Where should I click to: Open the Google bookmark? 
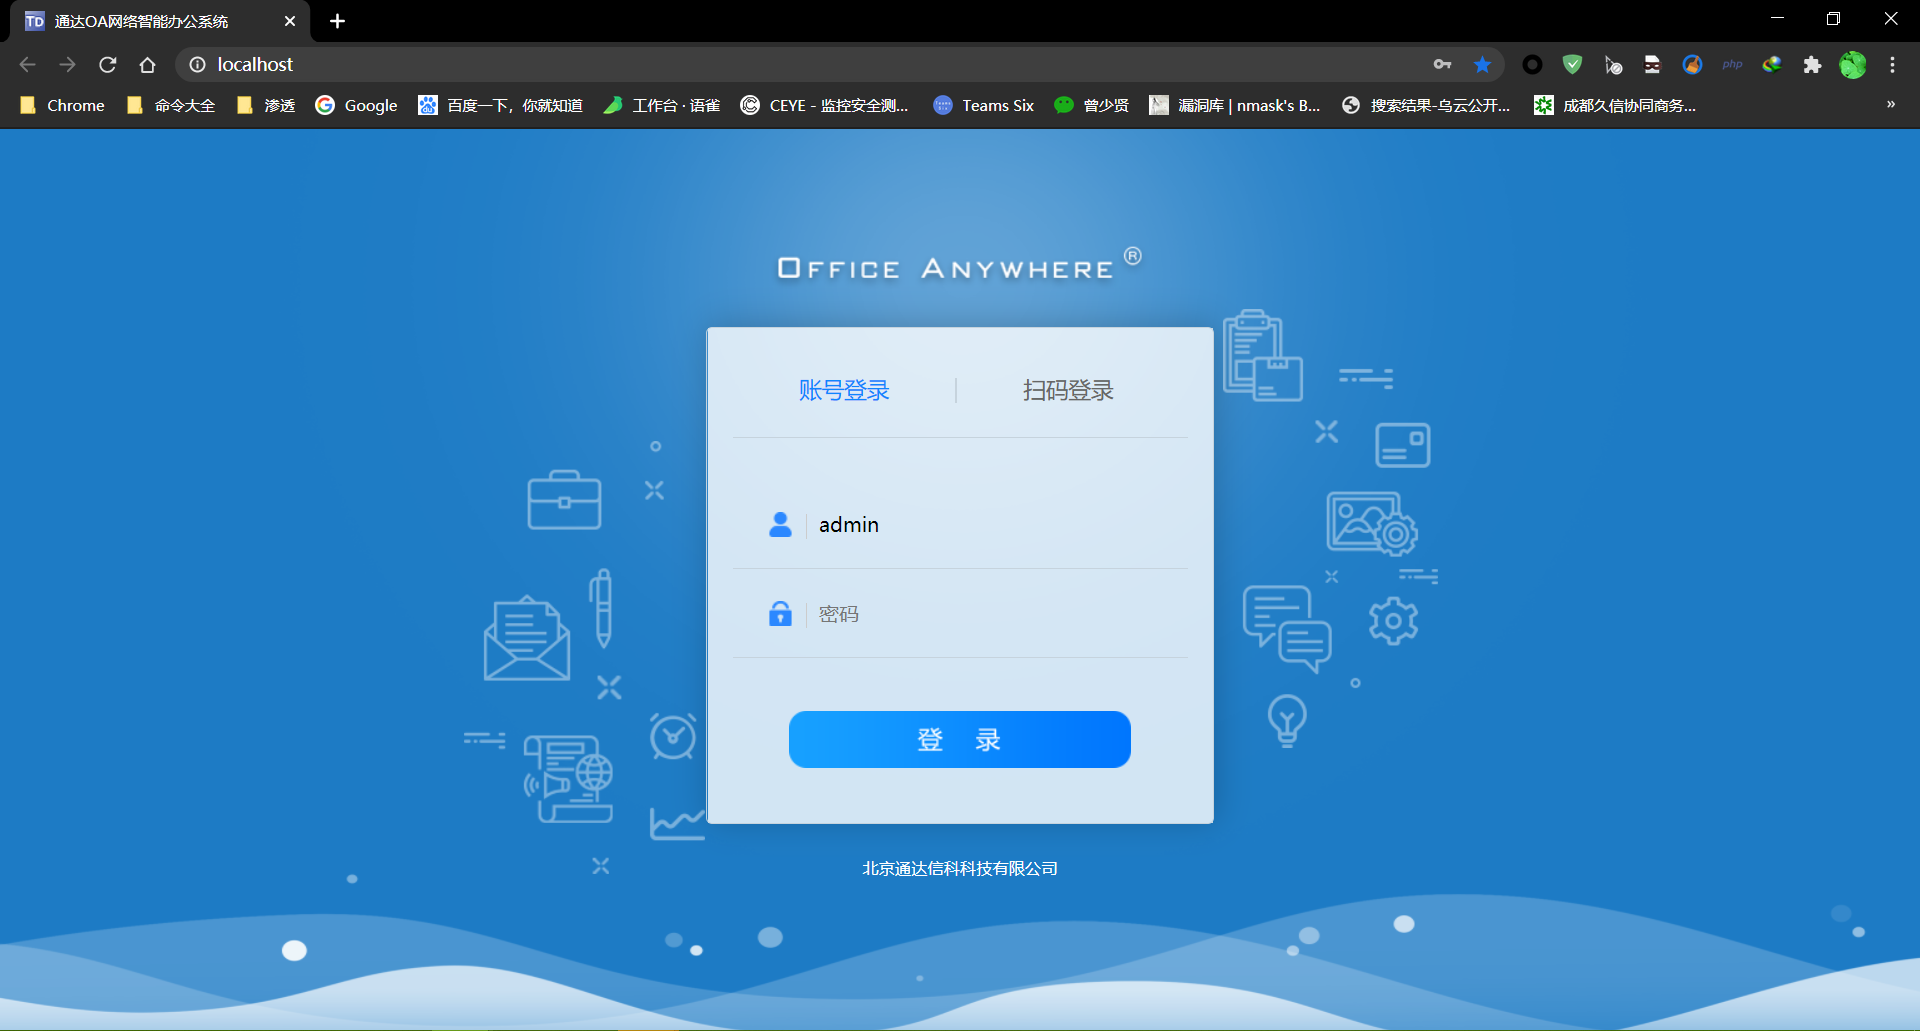356,105
